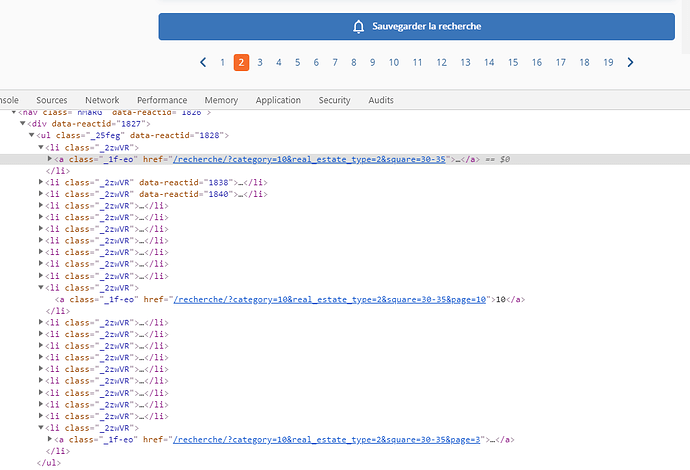Click the bell icon in the save search button
Viewport: 690px width, 470px height.
pyautogui.click(x=359, y=26)
